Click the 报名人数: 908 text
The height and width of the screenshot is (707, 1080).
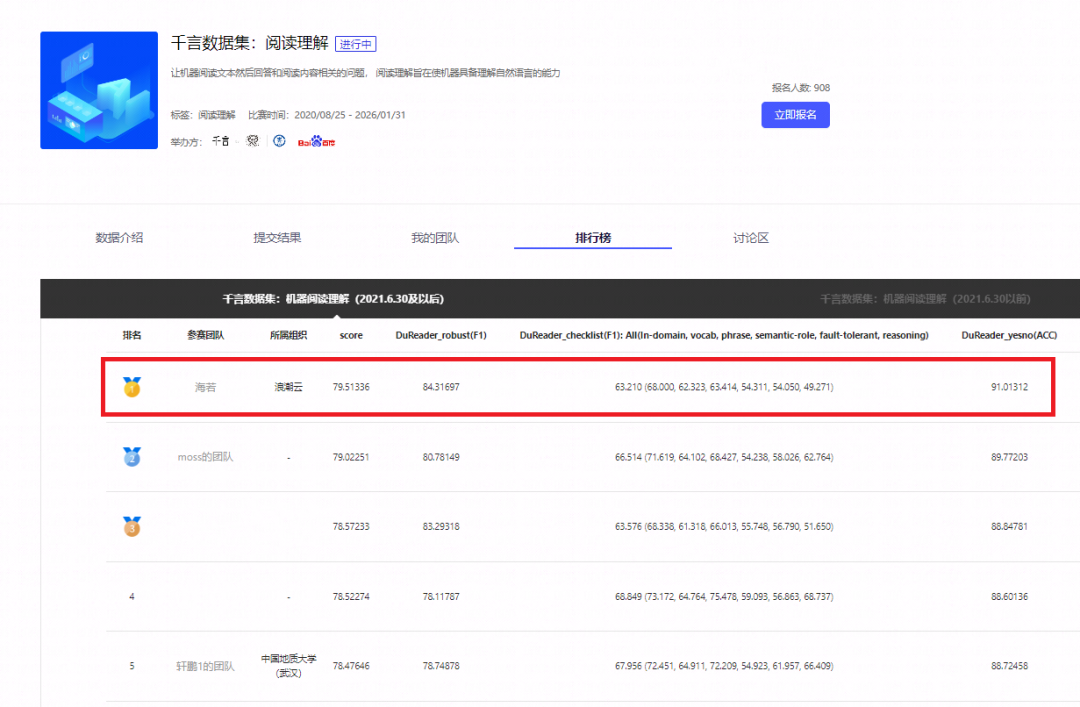800,88
